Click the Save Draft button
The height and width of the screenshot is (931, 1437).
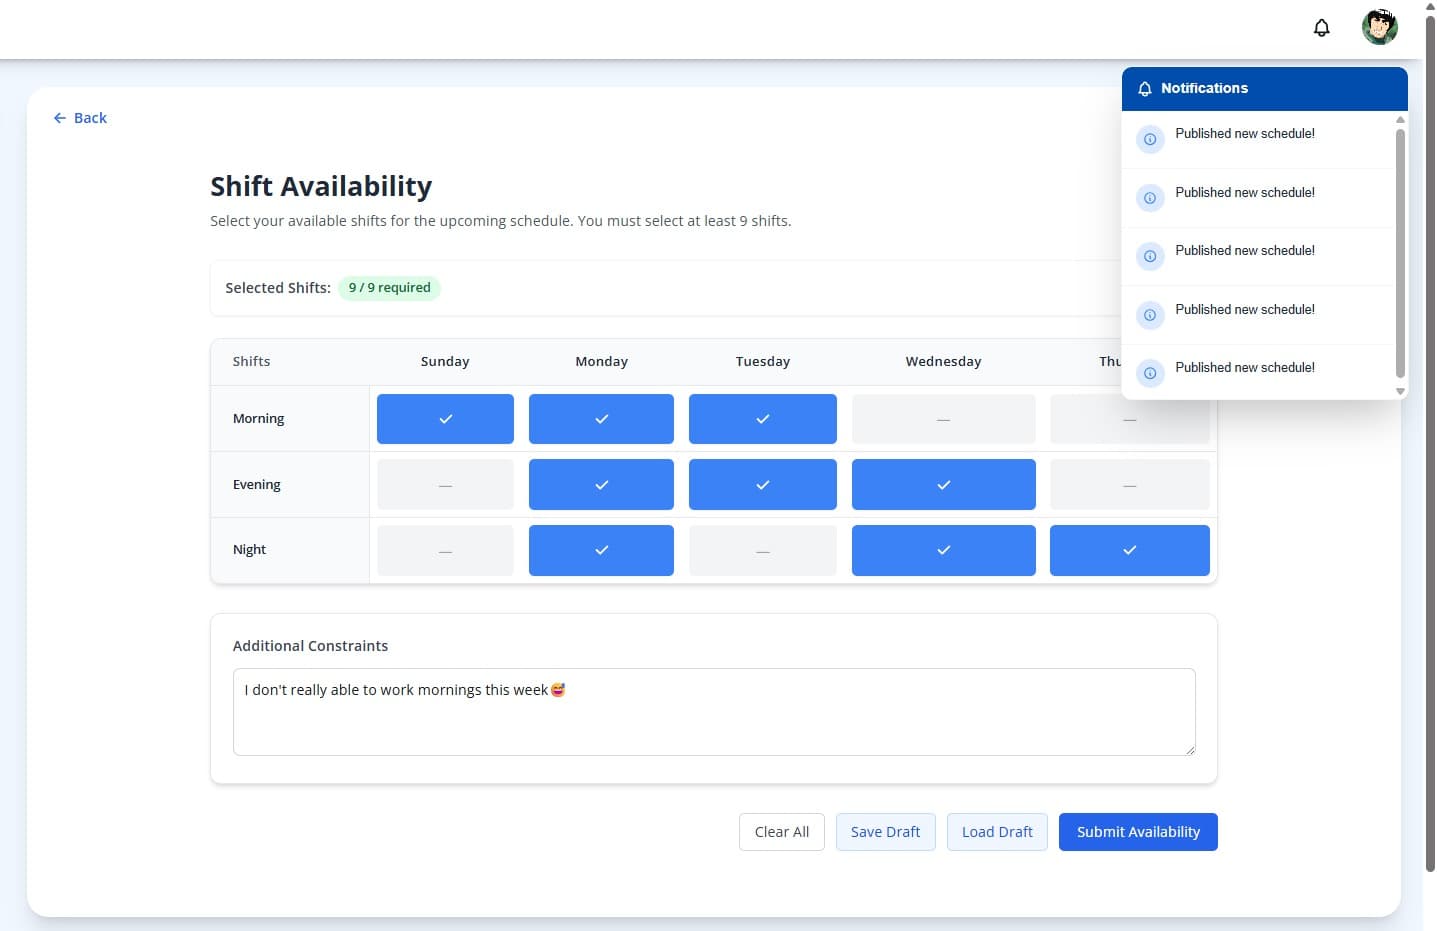click(886, 832)
